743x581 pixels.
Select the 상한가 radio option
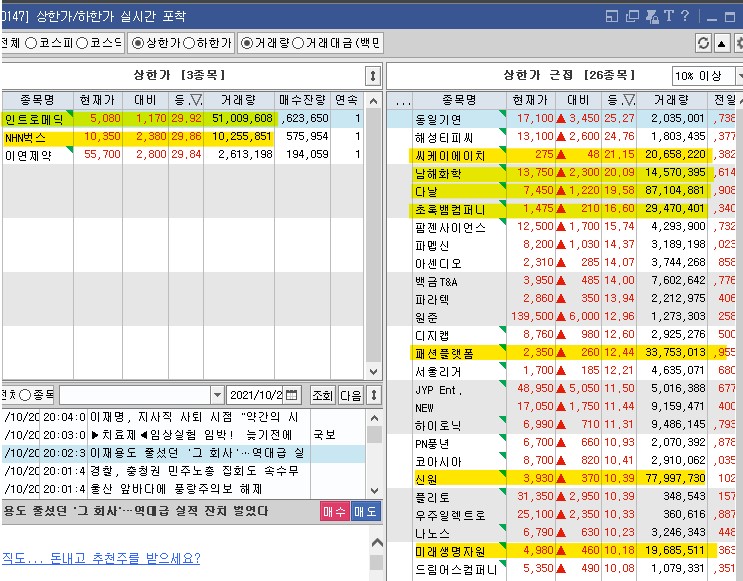point(137,43)
